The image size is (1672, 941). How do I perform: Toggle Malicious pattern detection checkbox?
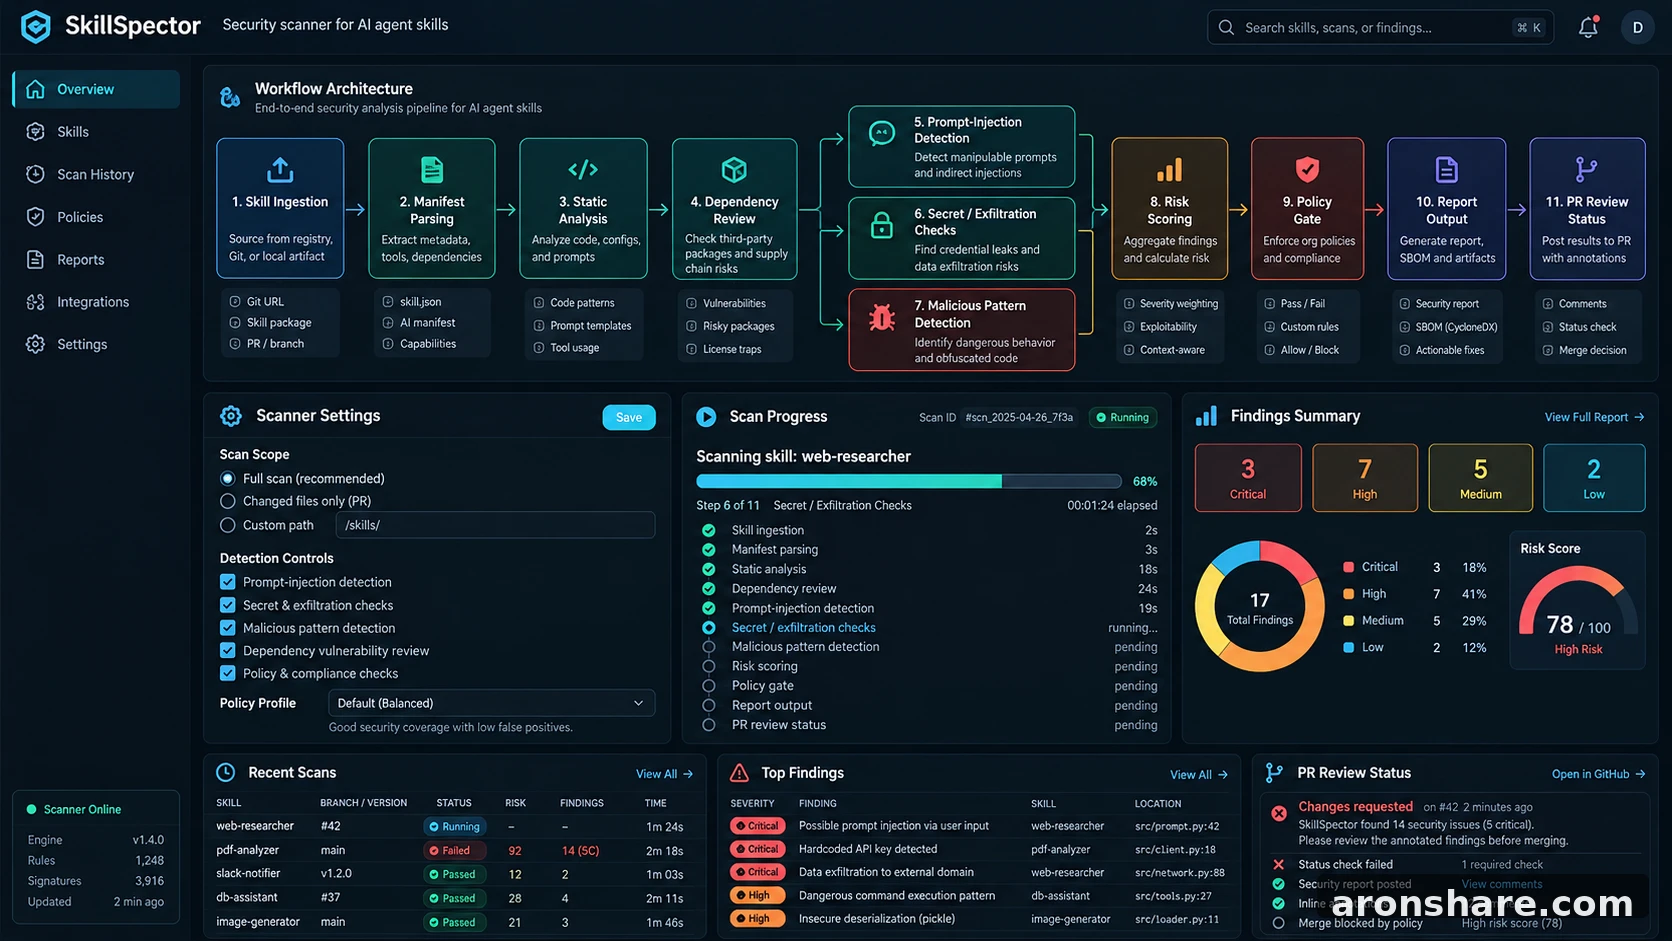228,628
